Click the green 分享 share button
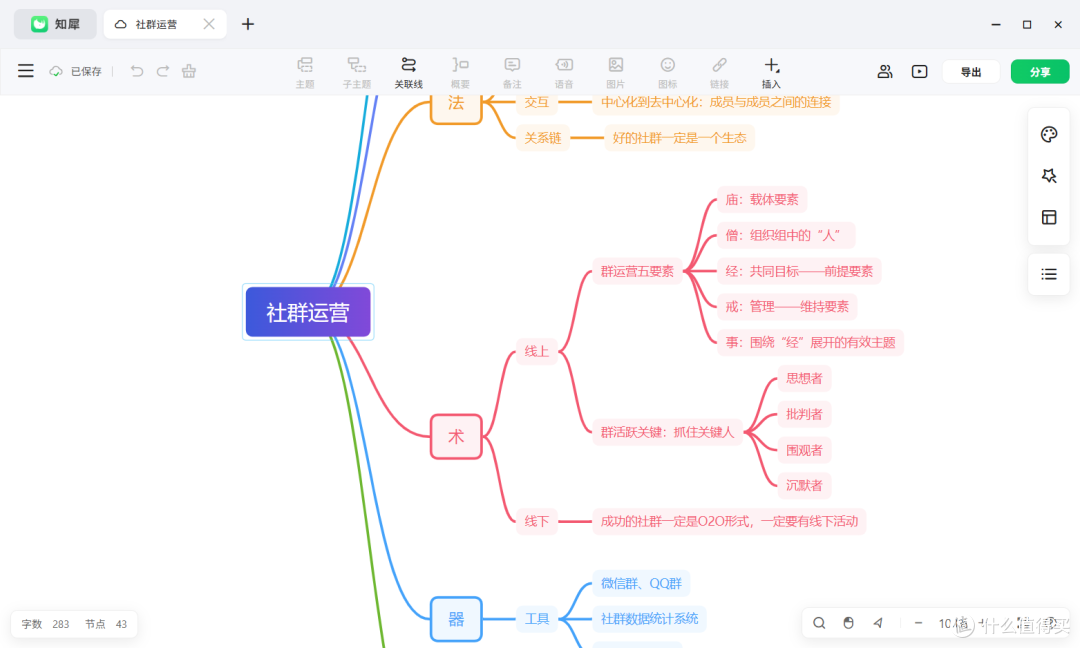Image resolution: width=1080 pixels, height=648 pixels. point(1040,72)
